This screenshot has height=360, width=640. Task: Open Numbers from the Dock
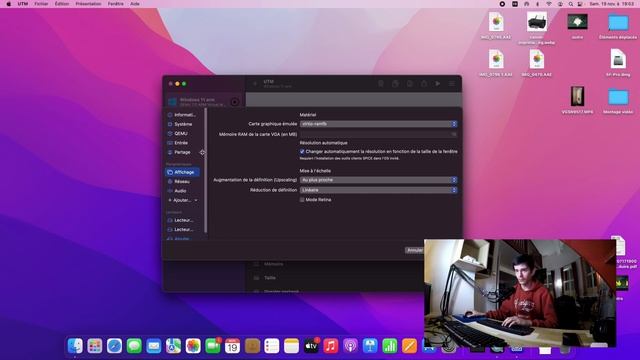pos(390,346)
